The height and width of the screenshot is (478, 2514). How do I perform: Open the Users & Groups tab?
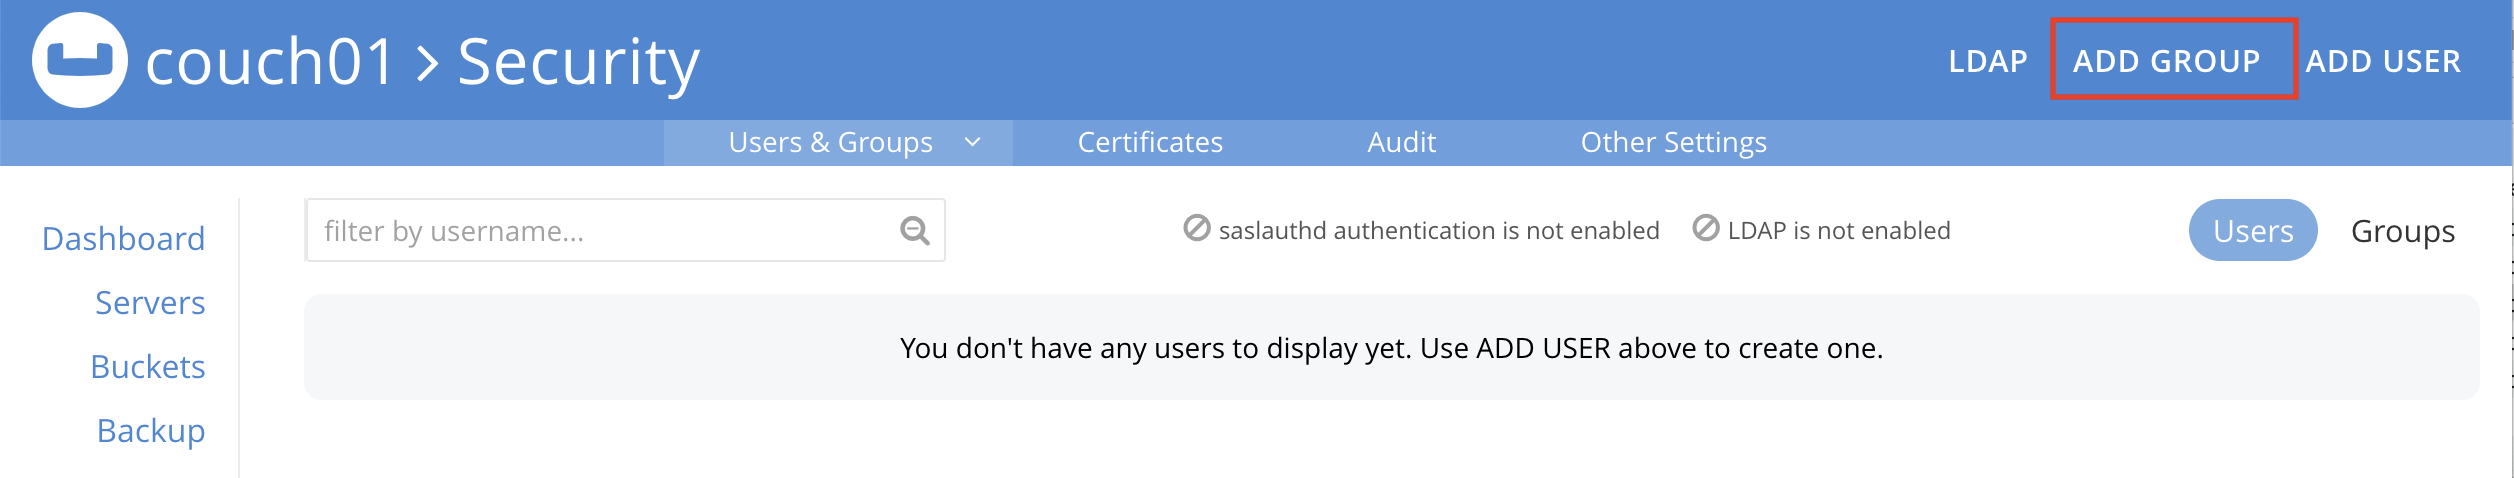click(x=830, y=143)
